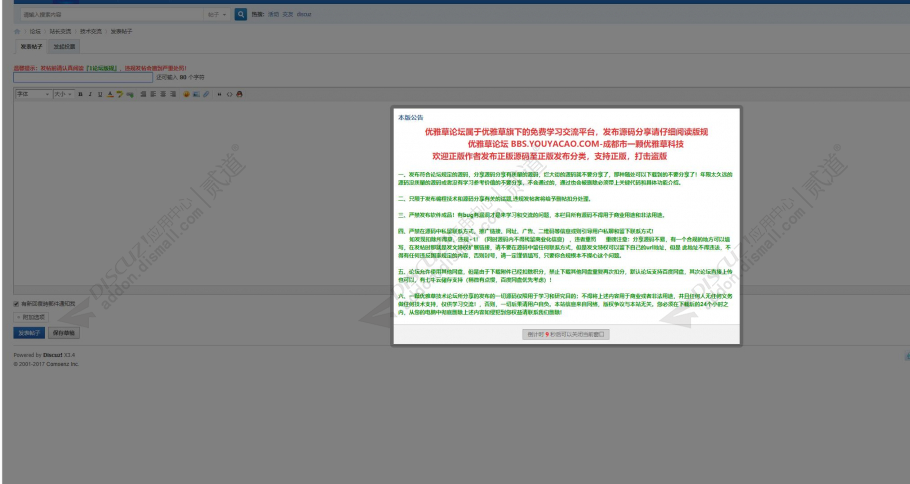This screenshot has width=910, height=484.
Task: Click in the search input field
Action: (x=112, y=15)
